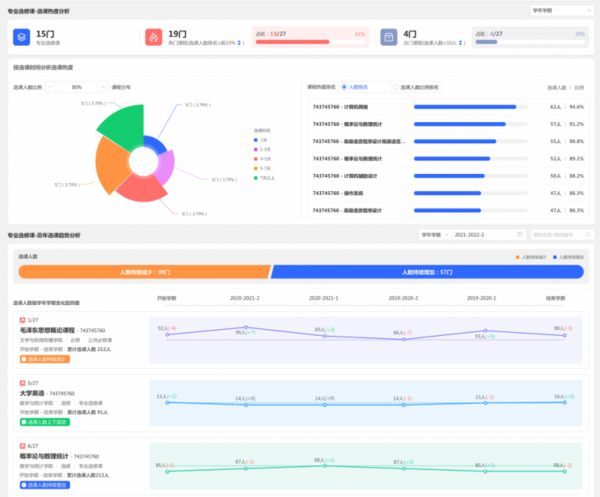The height and width of the screenshot is (497, 600).
Task: Click the blue layers icon beside 15门
Action: 21,37
